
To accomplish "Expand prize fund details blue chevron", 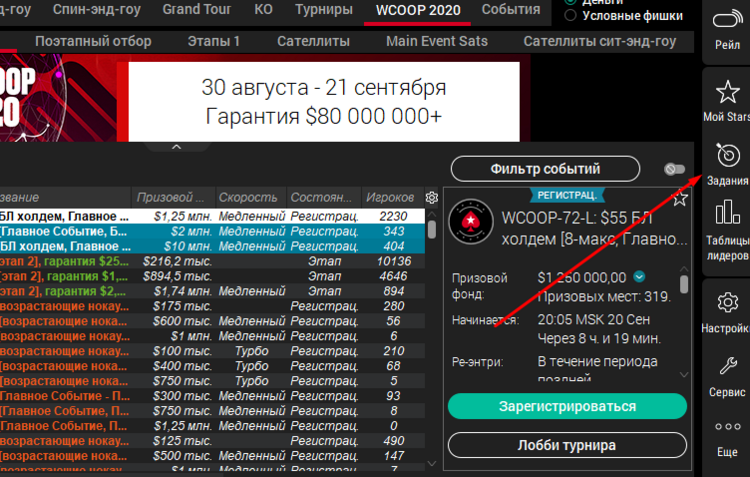I will [640, 277].
